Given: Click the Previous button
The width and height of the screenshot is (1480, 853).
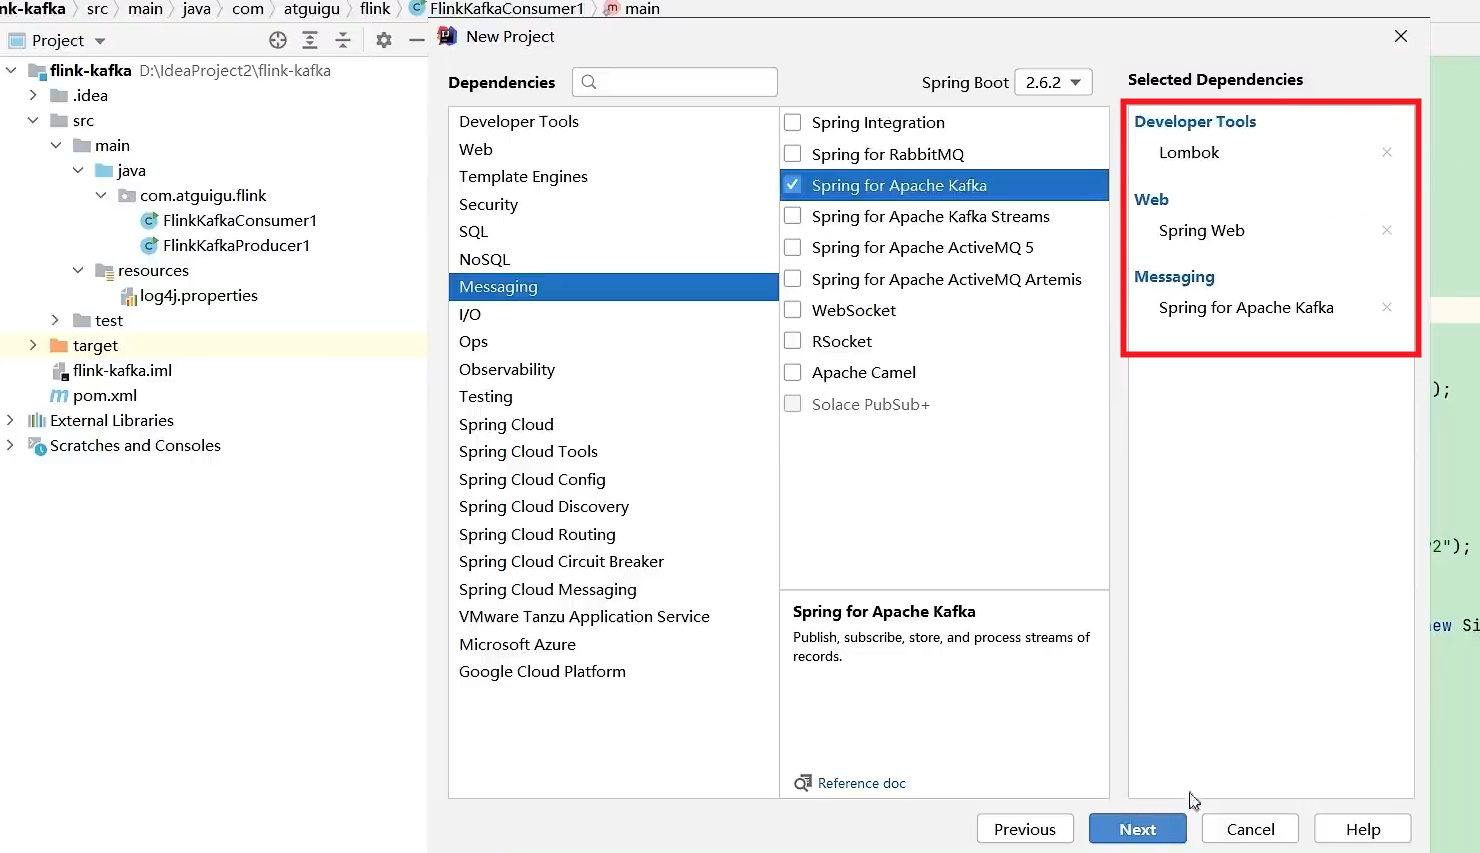Looking at the screenshot, I should (1025, 829).
